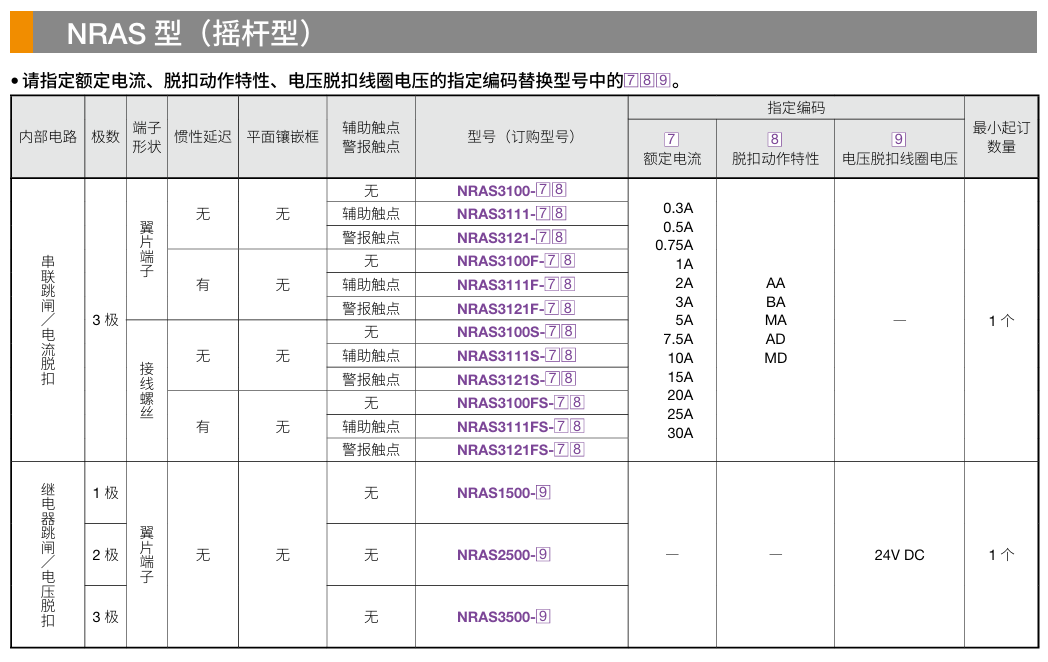This screenshot has width=1048, height=662.
Task: Click the boxed 9 after NRAS2500-
Action: (x=543, y=554)
